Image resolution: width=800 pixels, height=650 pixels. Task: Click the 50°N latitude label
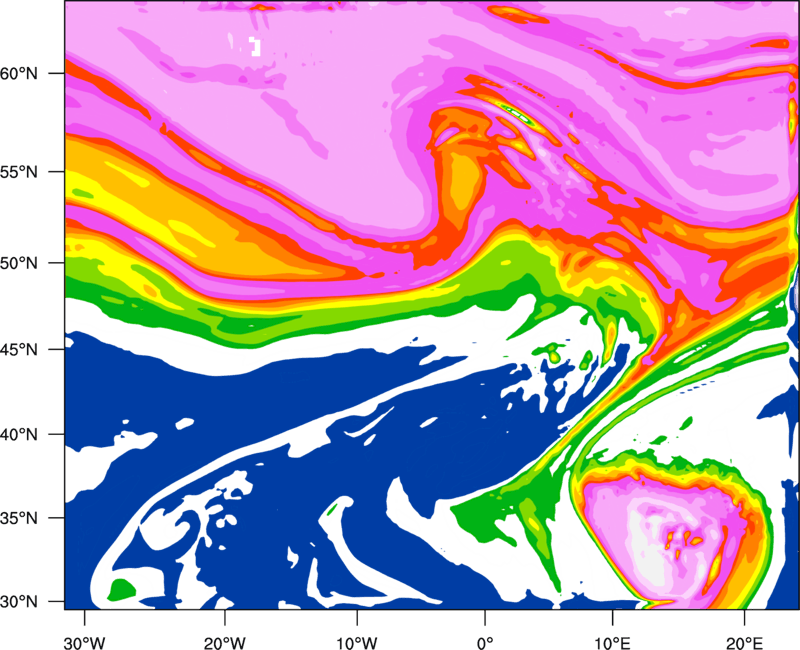coord(19,263)
